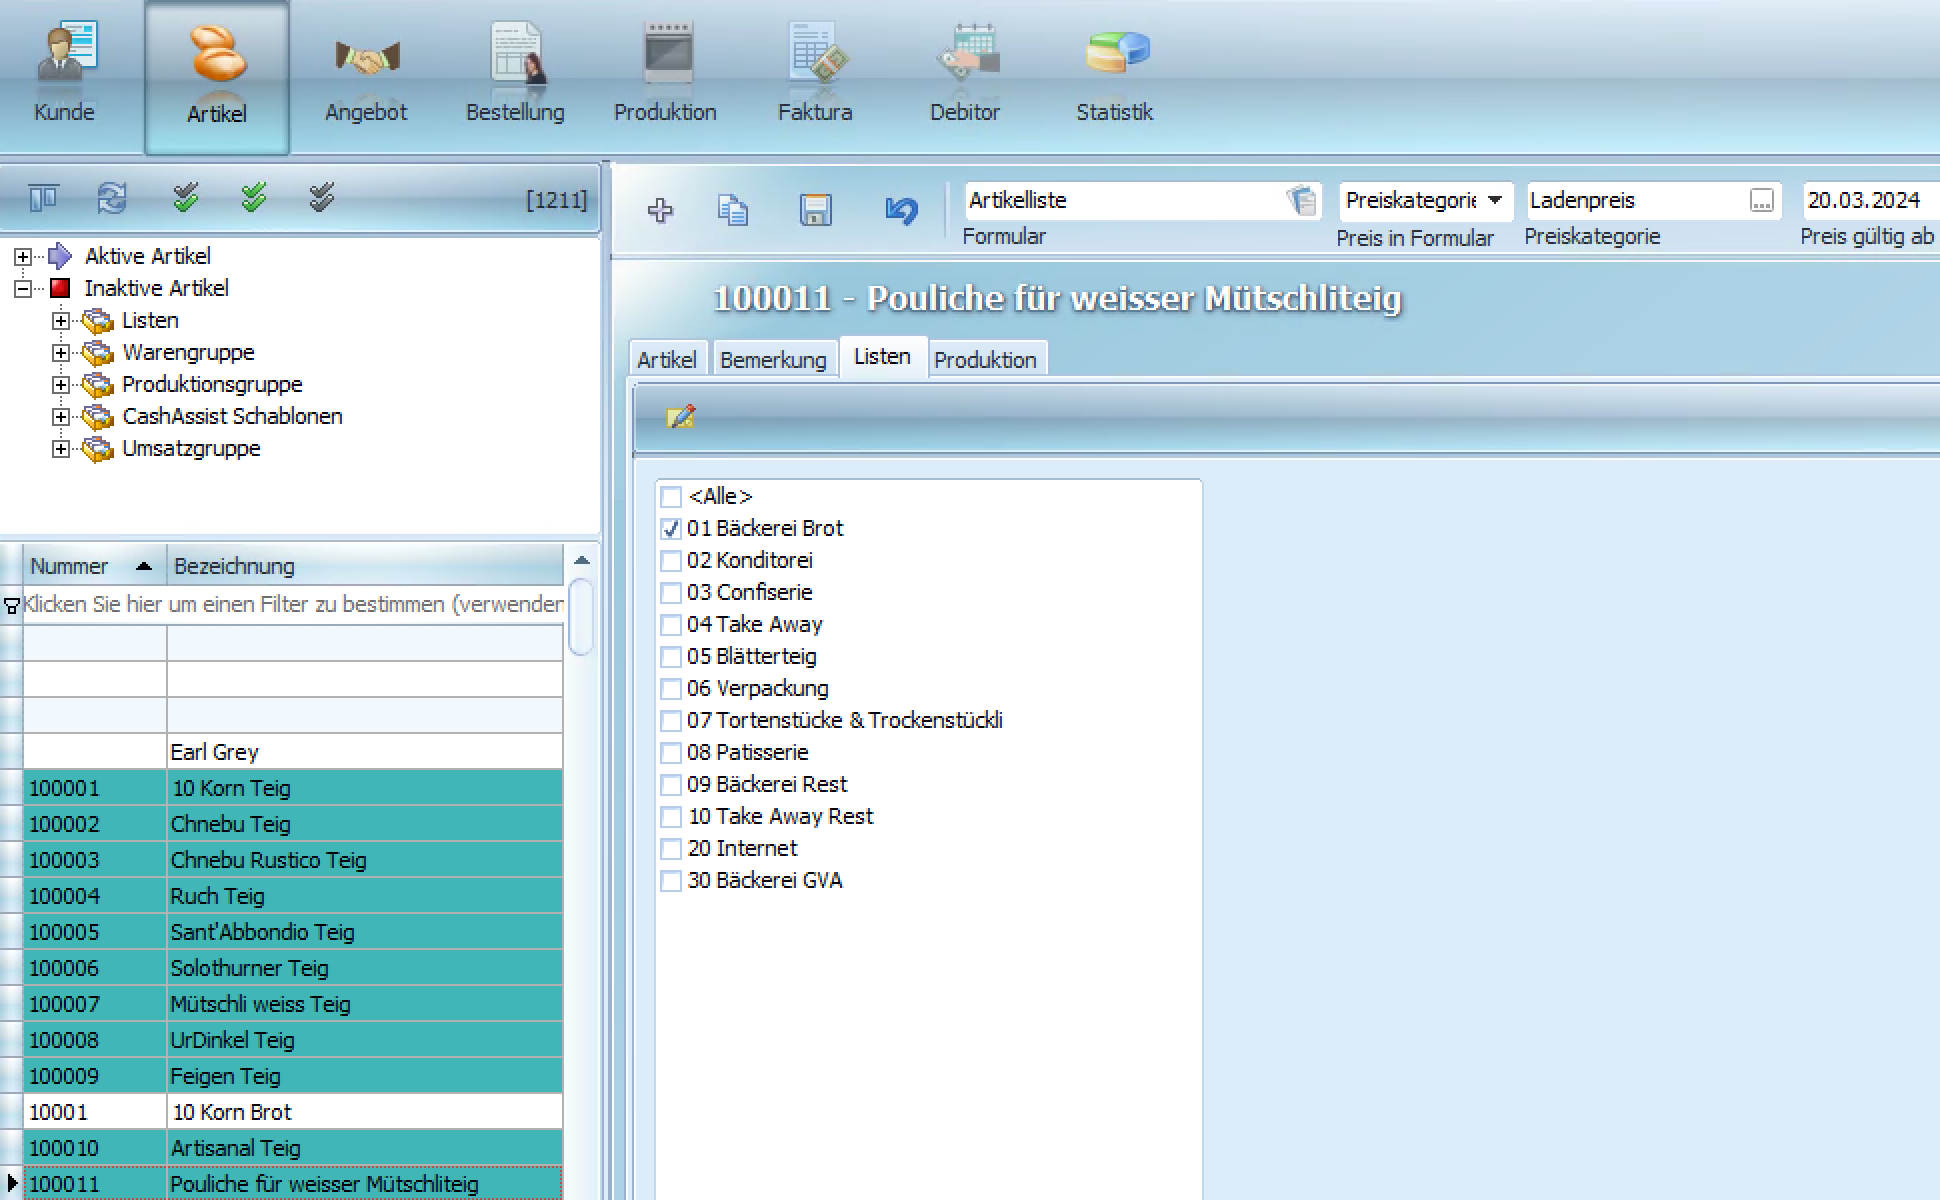
Task: Open the Preiskategorie dropdown
Action: pyautogui.click(x=1495, y=200)
